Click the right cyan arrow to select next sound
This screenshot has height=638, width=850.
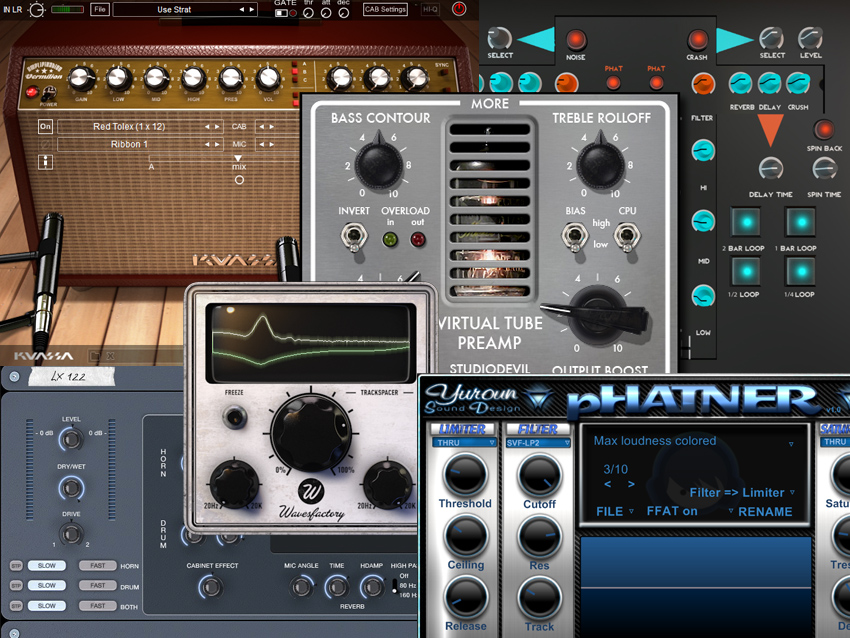[x=735, y=40]
